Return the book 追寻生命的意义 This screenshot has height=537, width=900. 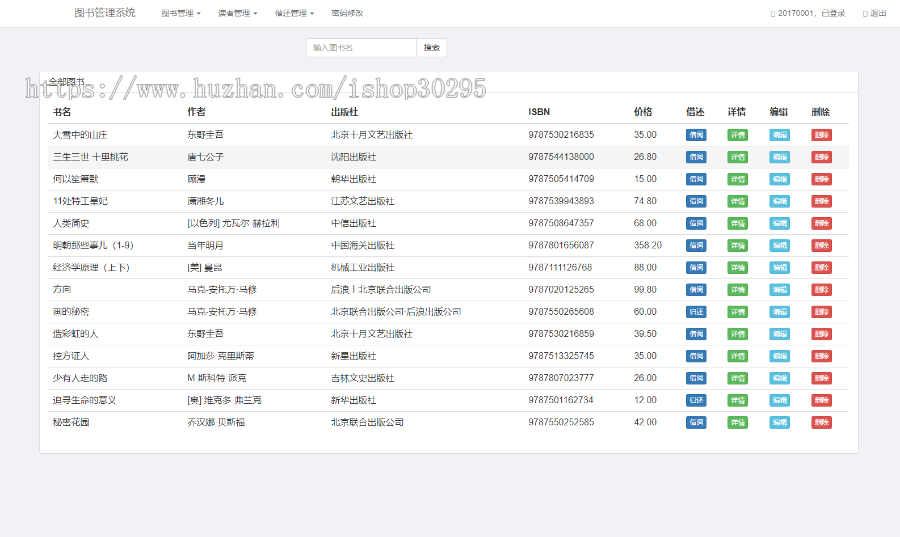pos(696,400)
